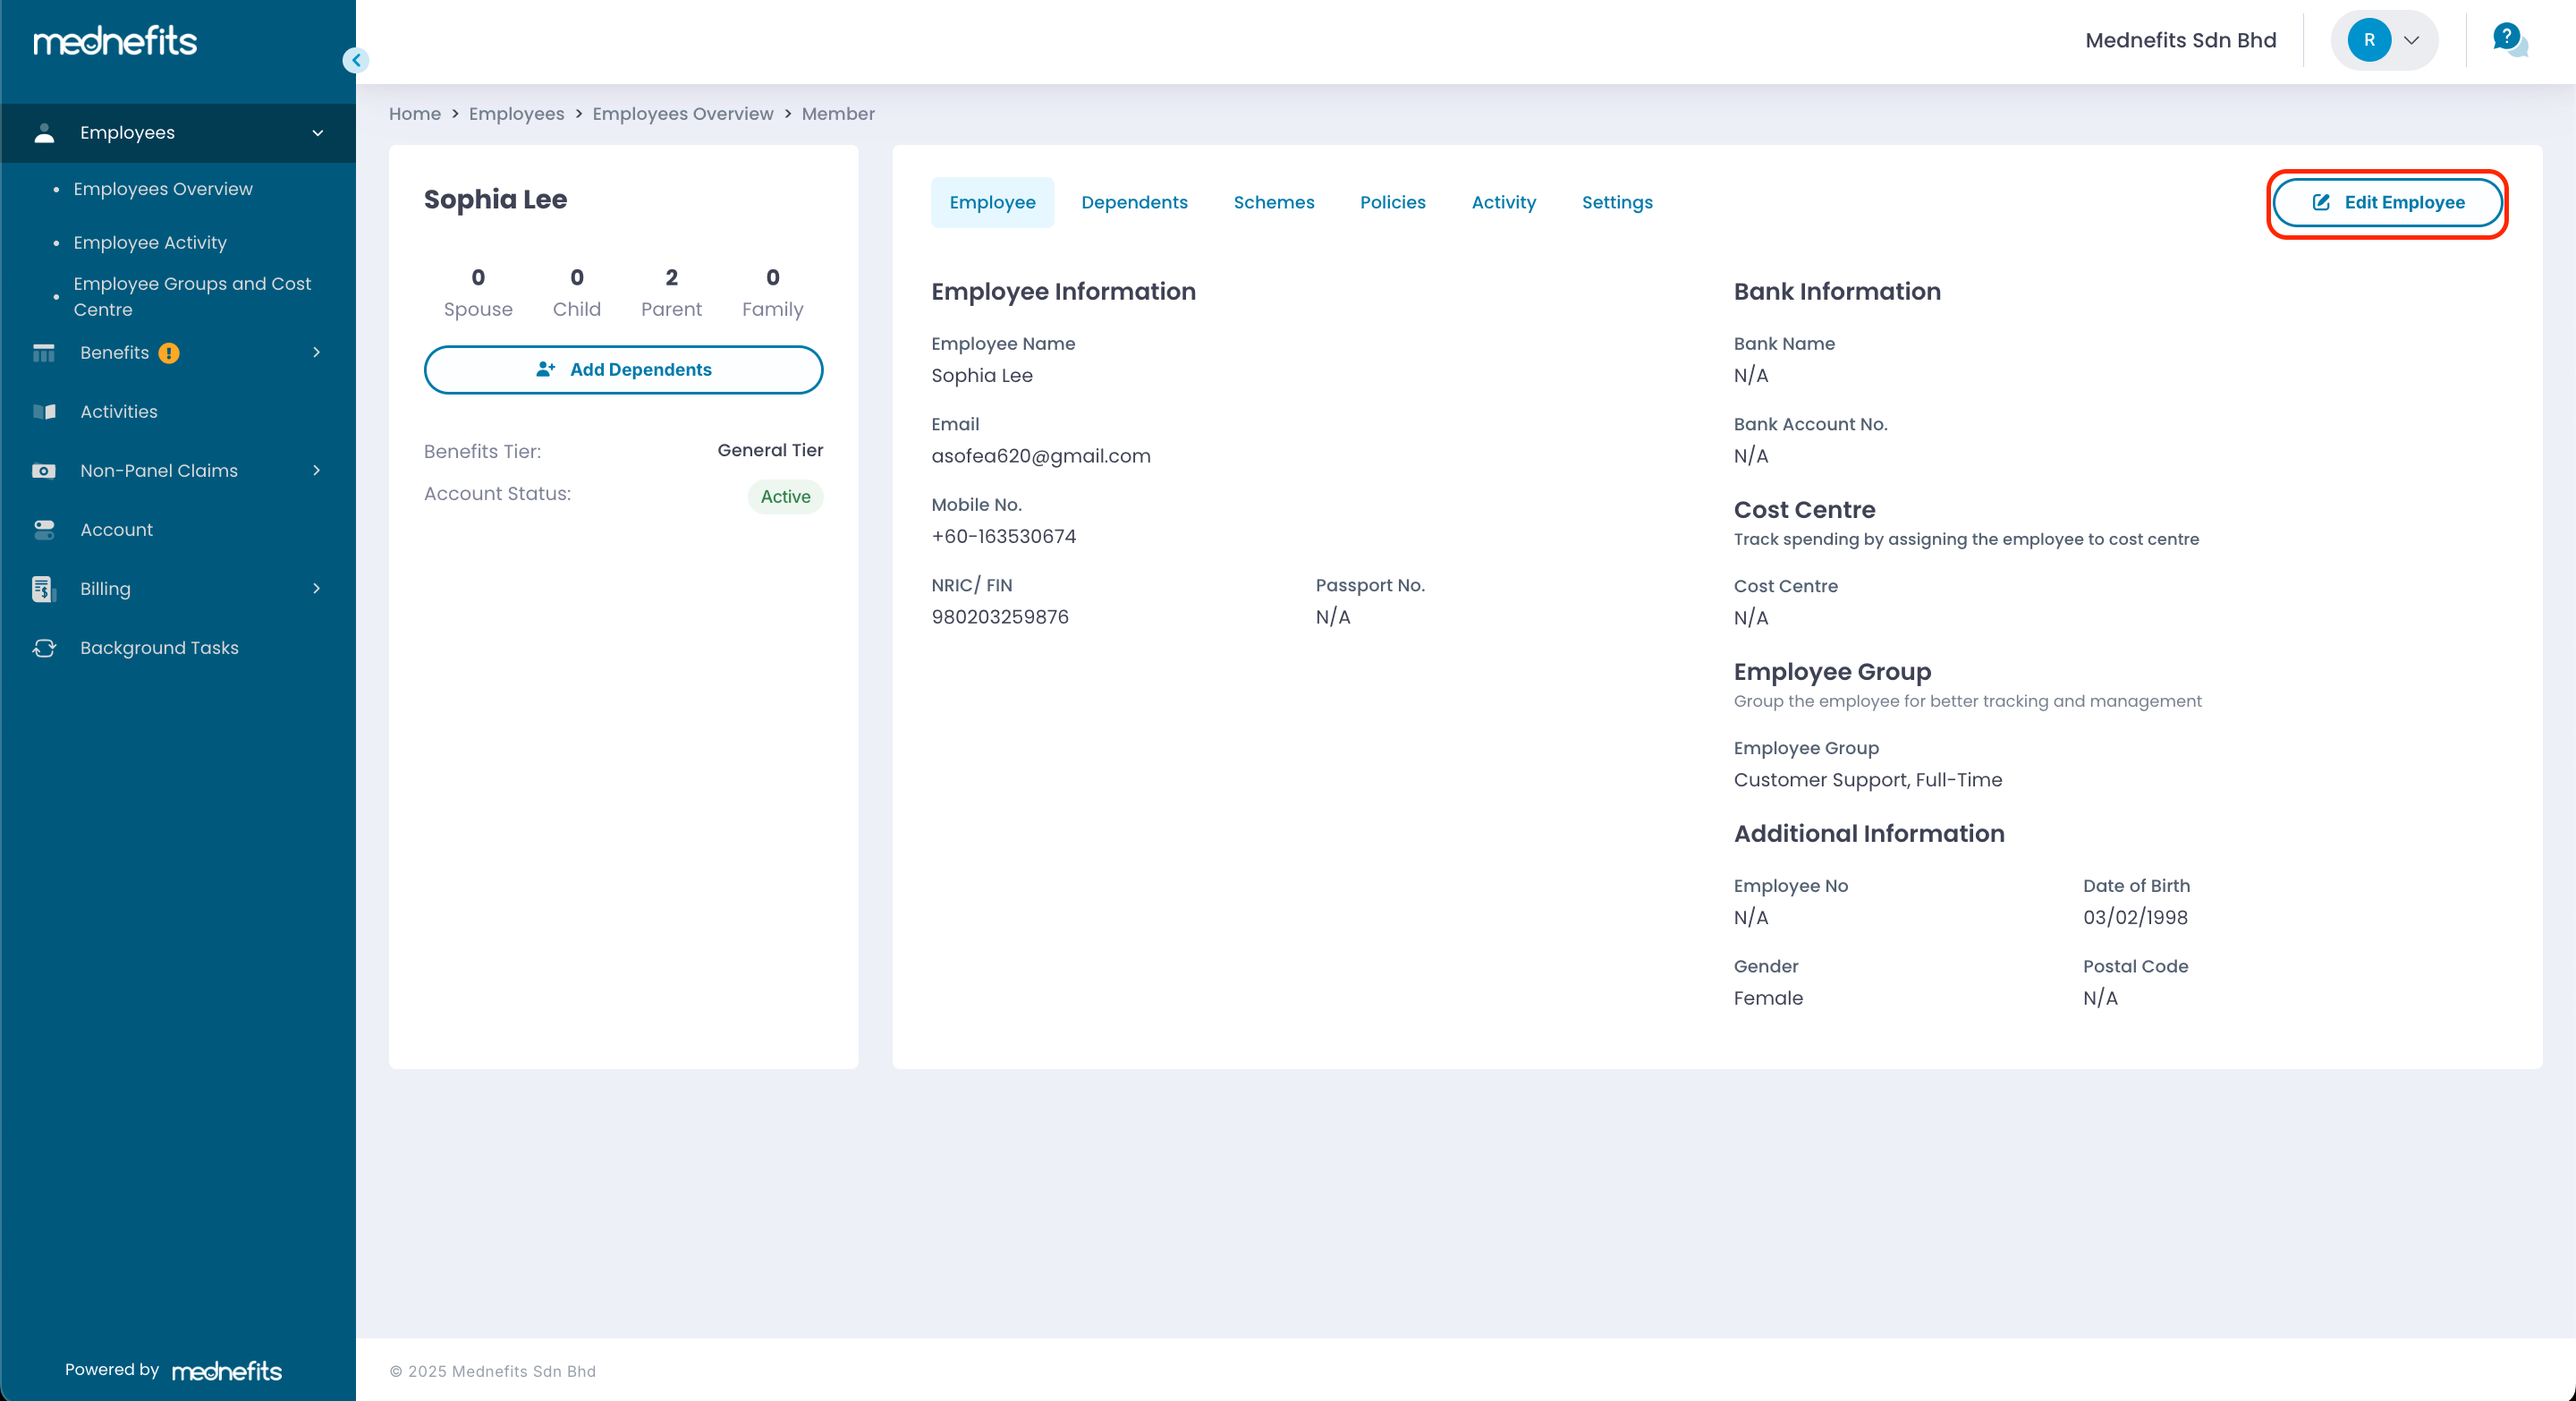2576x1401 pixels.
Task: Switch to the Dependents tab
Action: [1134, 202]
